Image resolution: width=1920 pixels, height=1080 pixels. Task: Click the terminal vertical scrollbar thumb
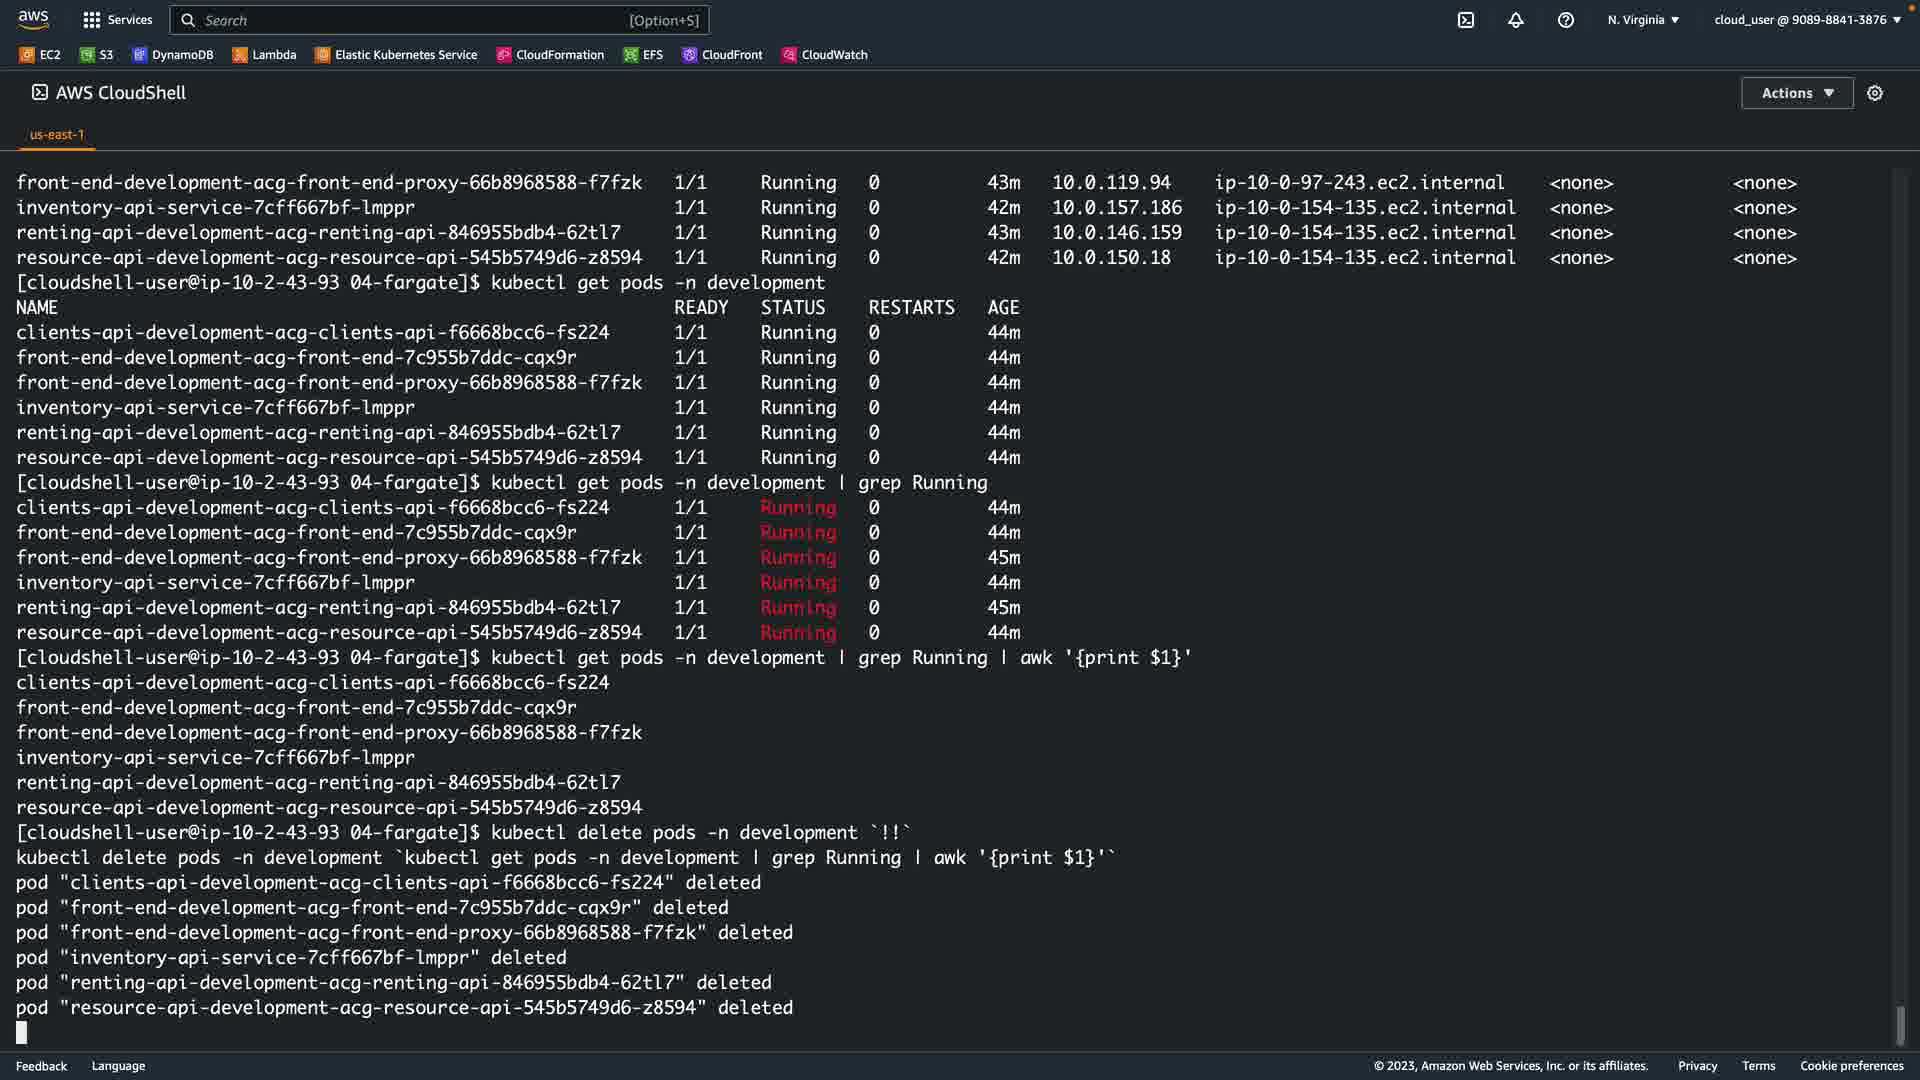click(x=1900, y=1025)
